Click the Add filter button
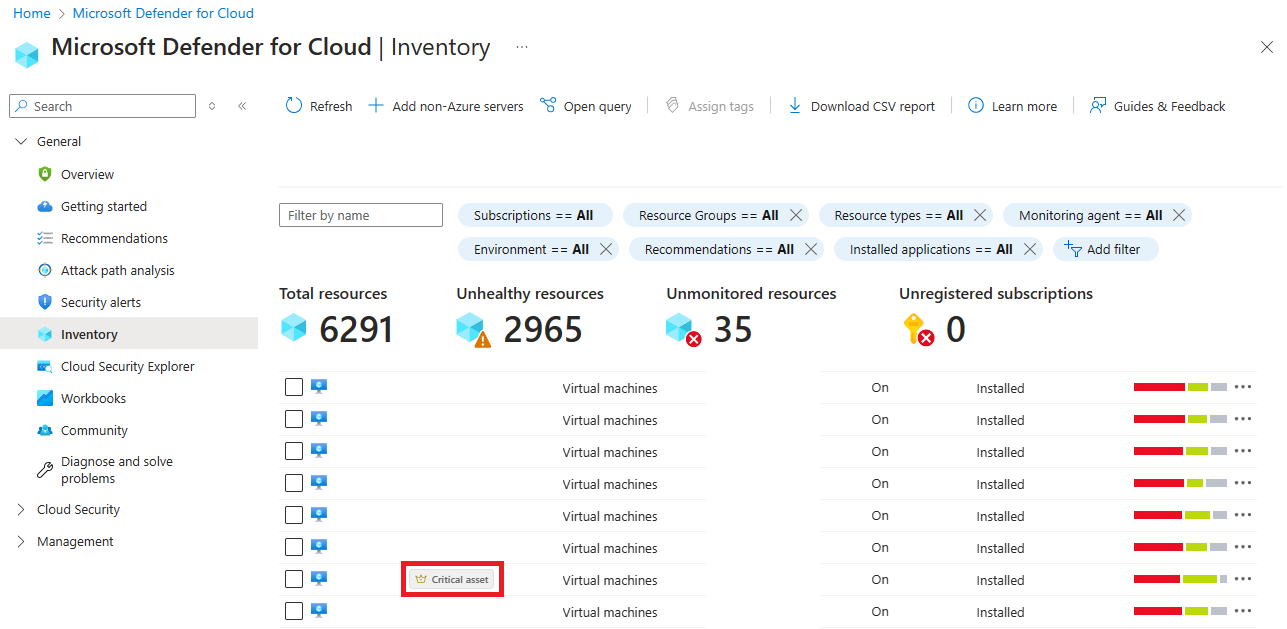The height and width of the screenshot is (629, 1287). (1105, 249)
